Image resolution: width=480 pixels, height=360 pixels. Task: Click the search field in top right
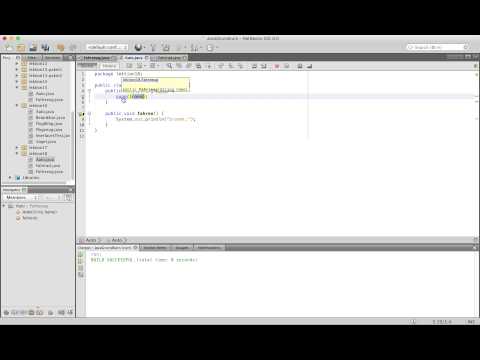coord(438,47)
